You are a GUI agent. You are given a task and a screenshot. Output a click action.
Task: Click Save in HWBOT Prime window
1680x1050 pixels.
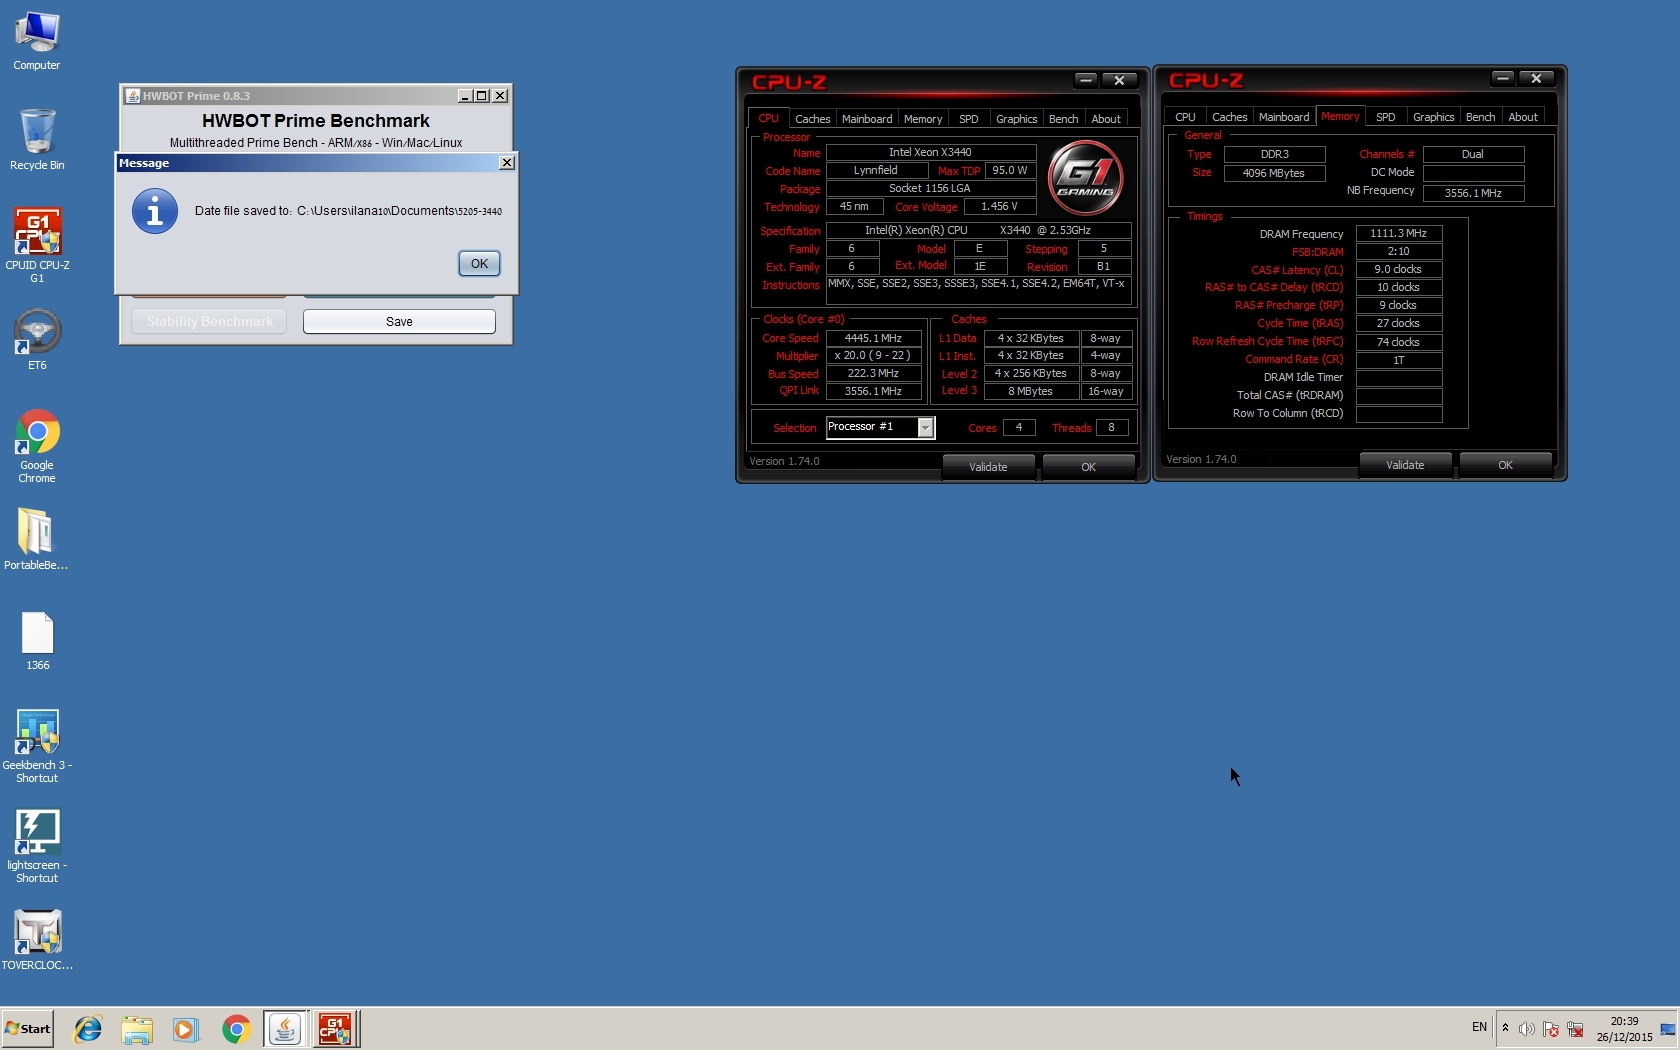click(x=399, y=321)
